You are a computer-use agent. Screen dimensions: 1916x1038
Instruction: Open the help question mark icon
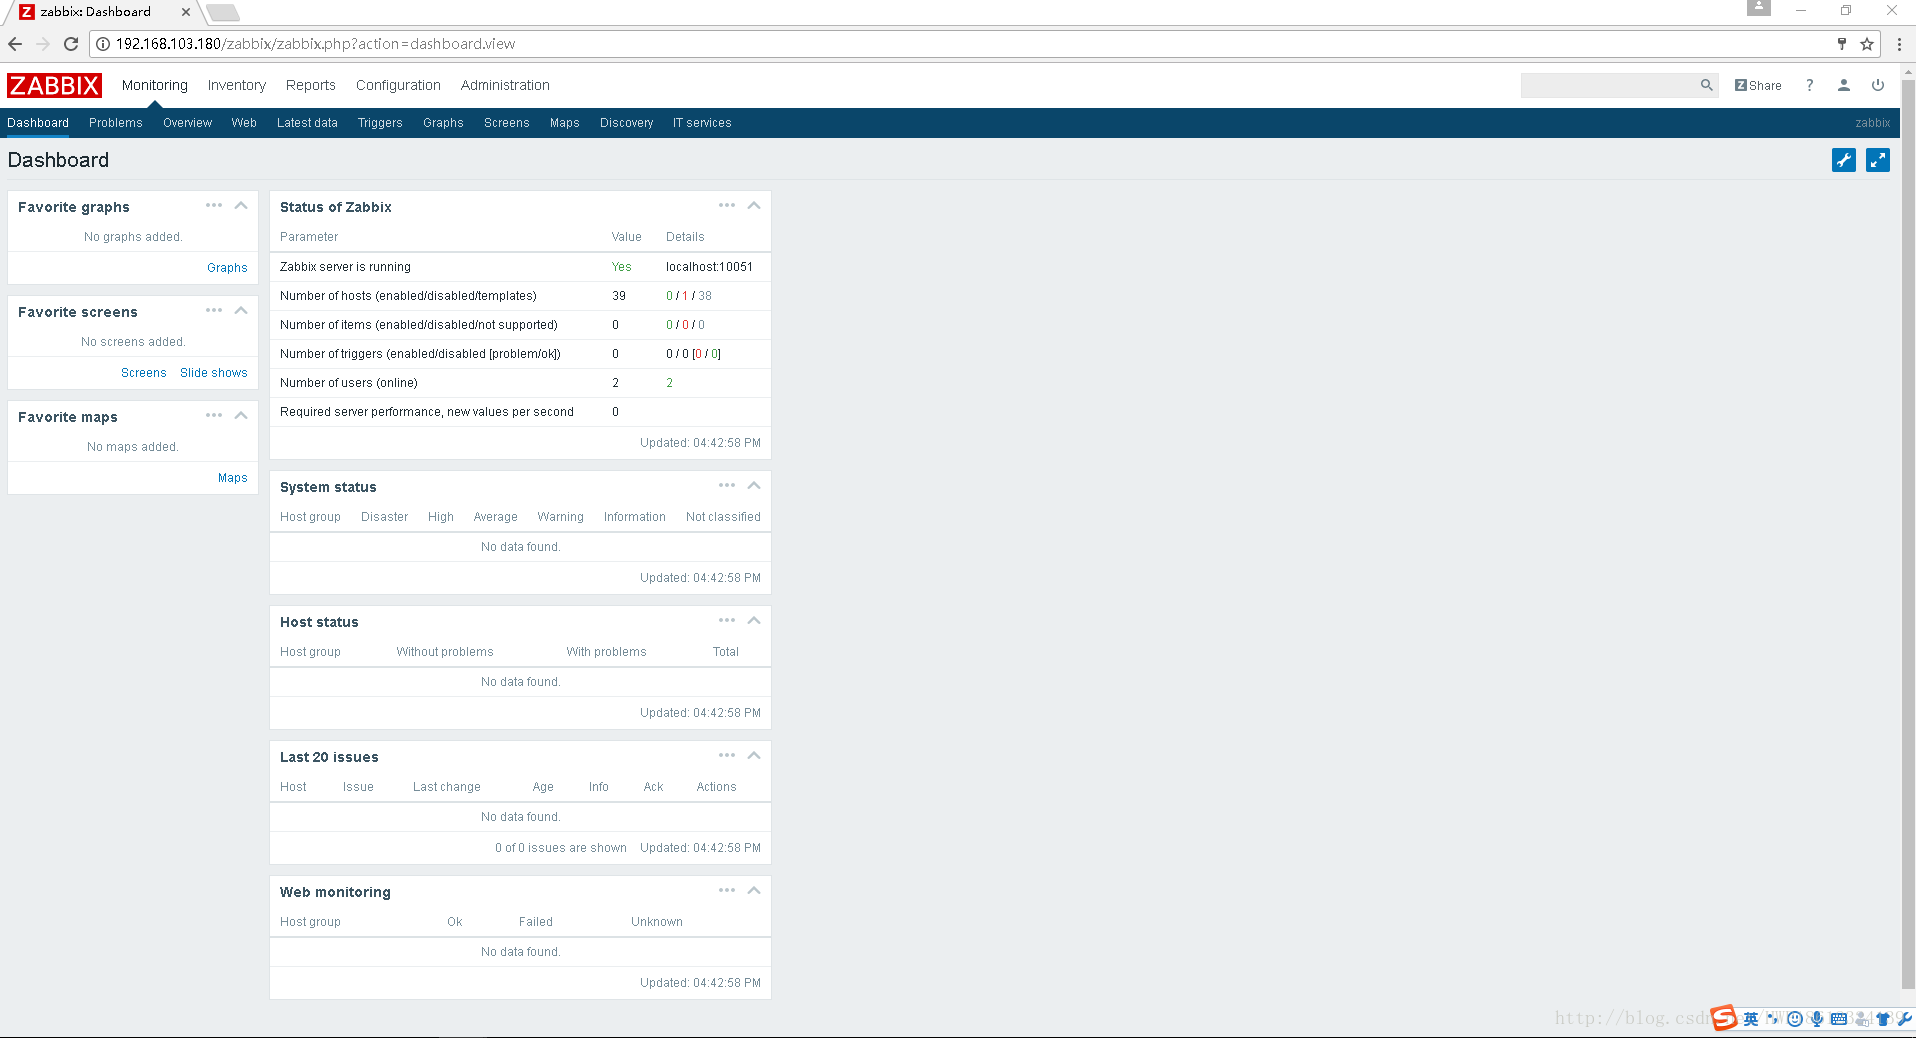(1809, 86)
